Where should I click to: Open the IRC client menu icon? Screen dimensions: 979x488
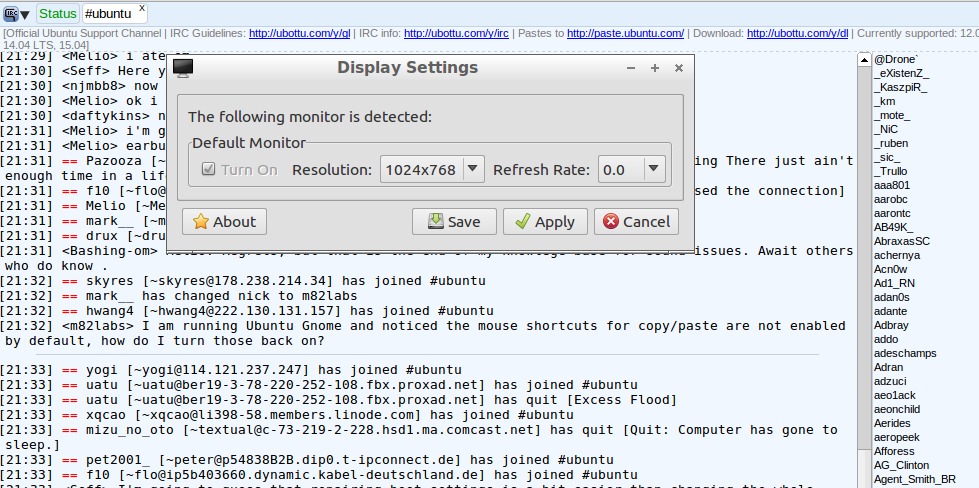pyautogui.click(x=11, y=13)
